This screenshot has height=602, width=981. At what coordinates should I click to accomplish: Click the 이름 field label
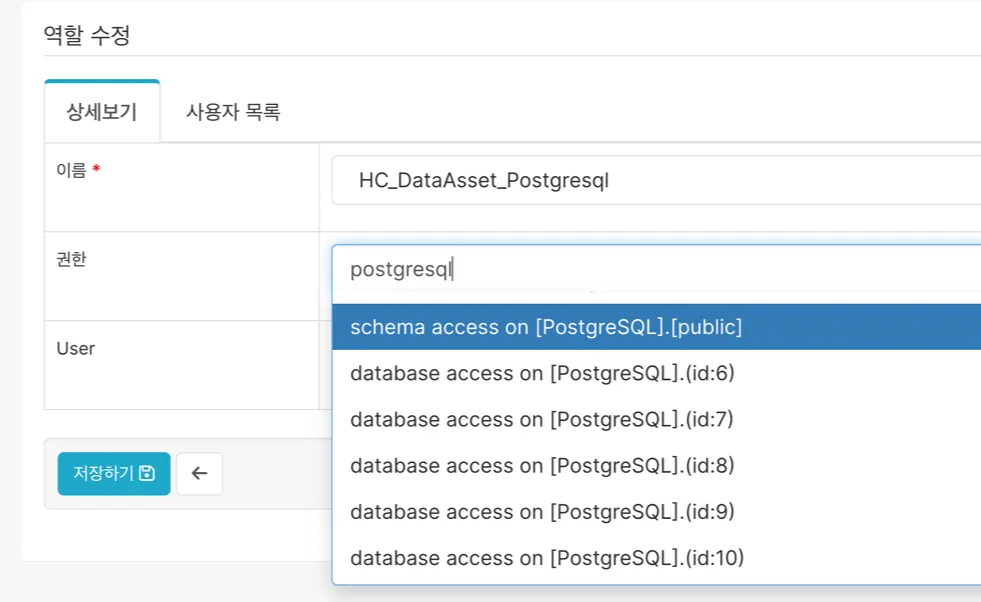[71, 170]
